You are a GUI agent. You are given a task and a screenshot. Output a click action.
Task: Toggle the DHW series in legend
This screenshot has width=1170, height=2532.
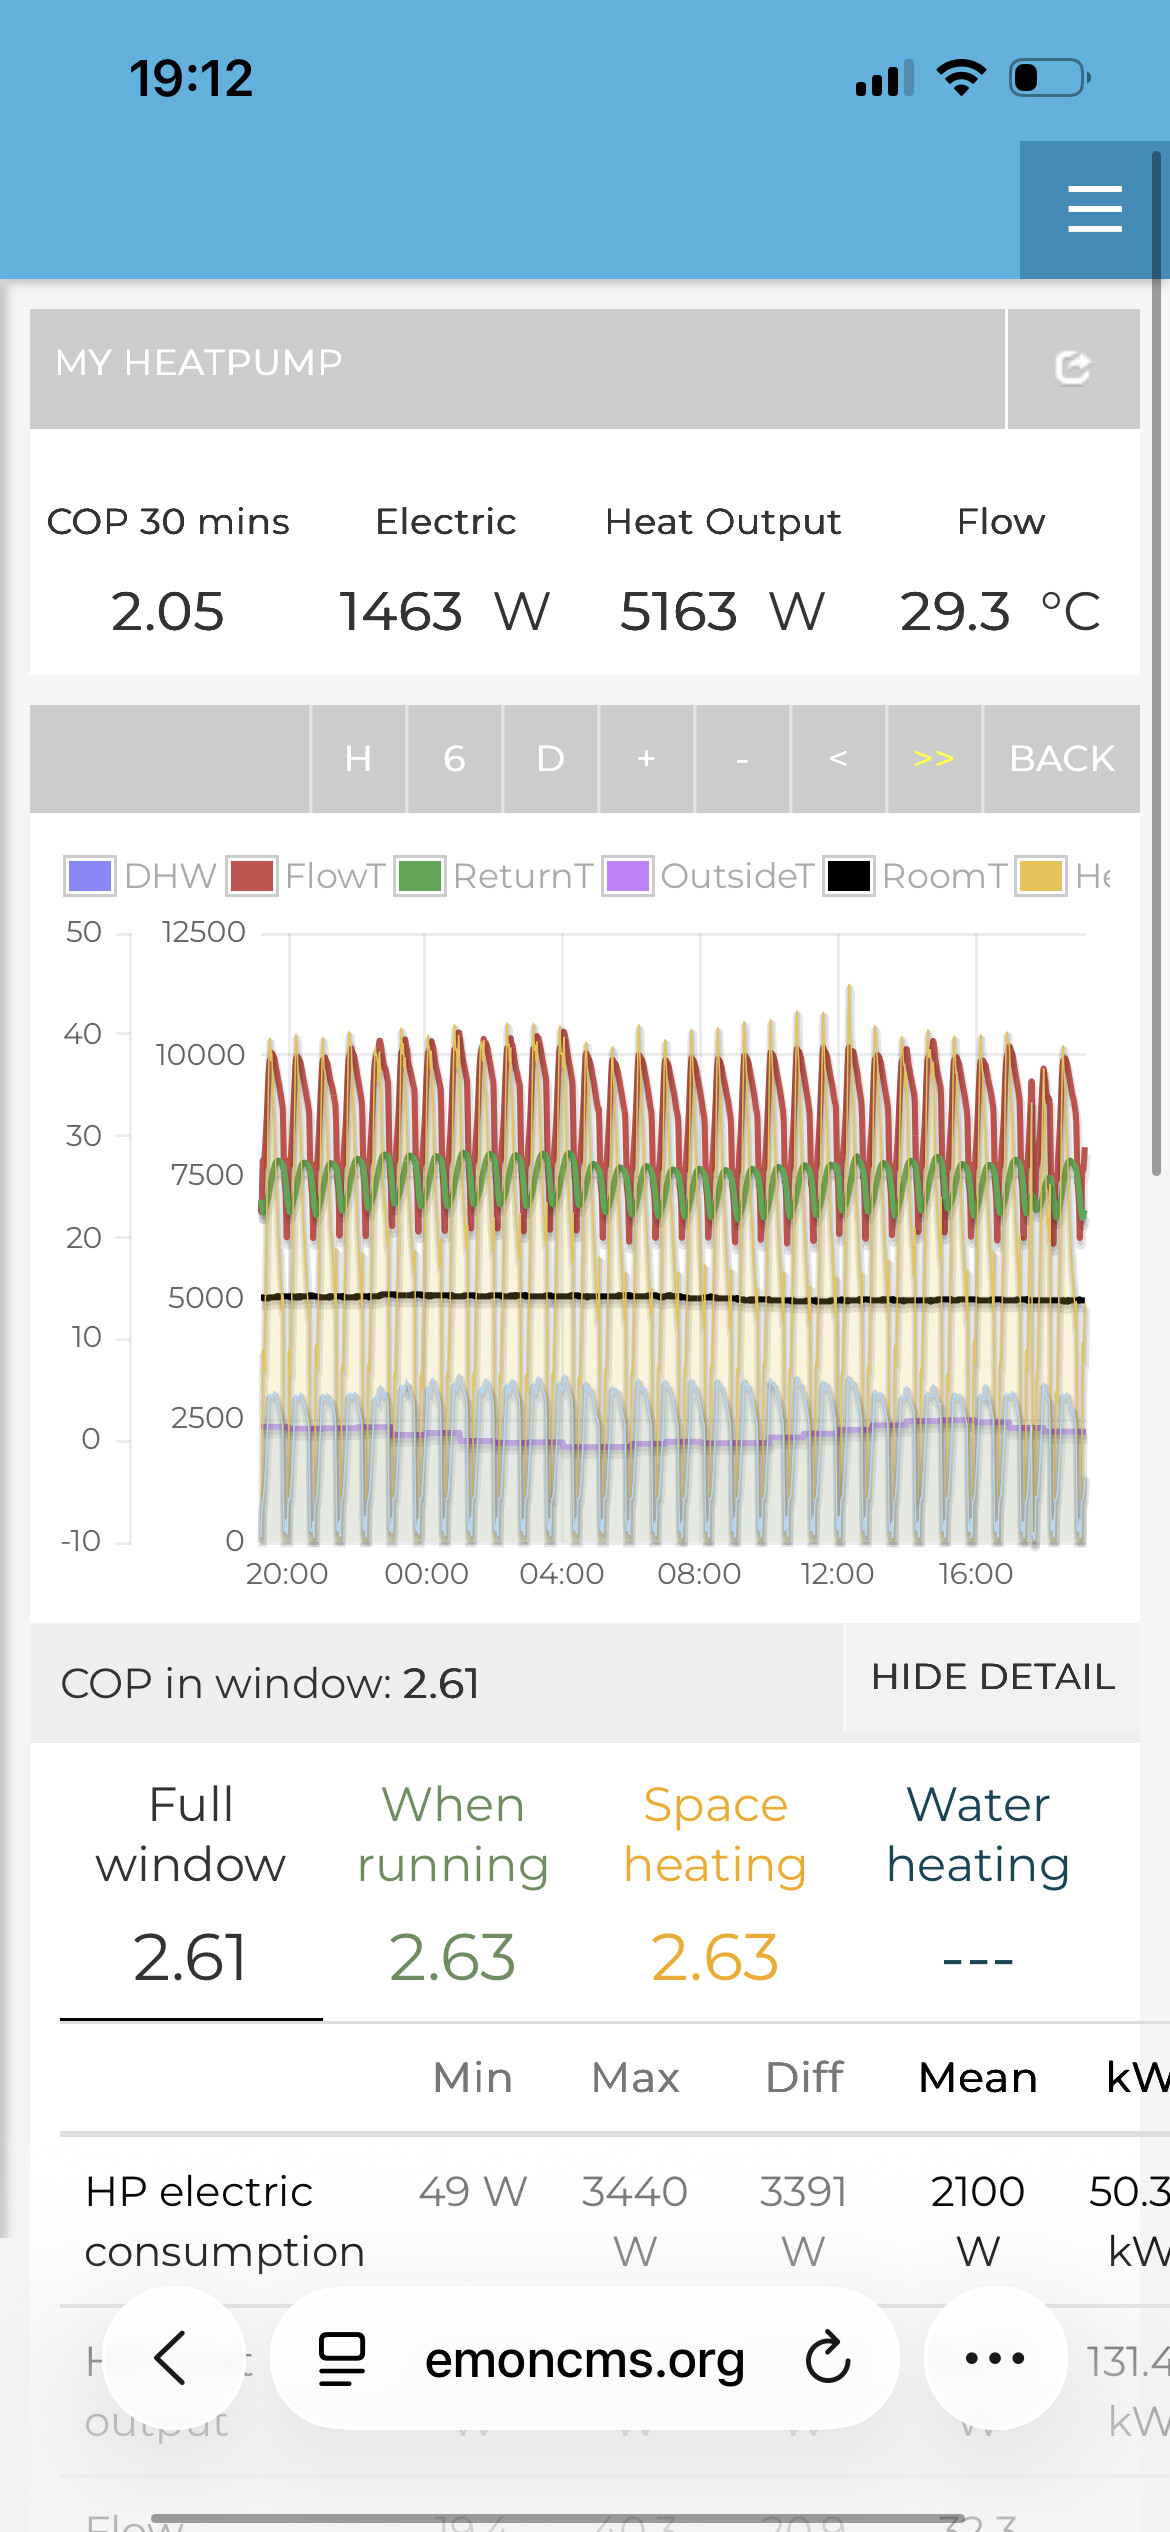(140, 876)
